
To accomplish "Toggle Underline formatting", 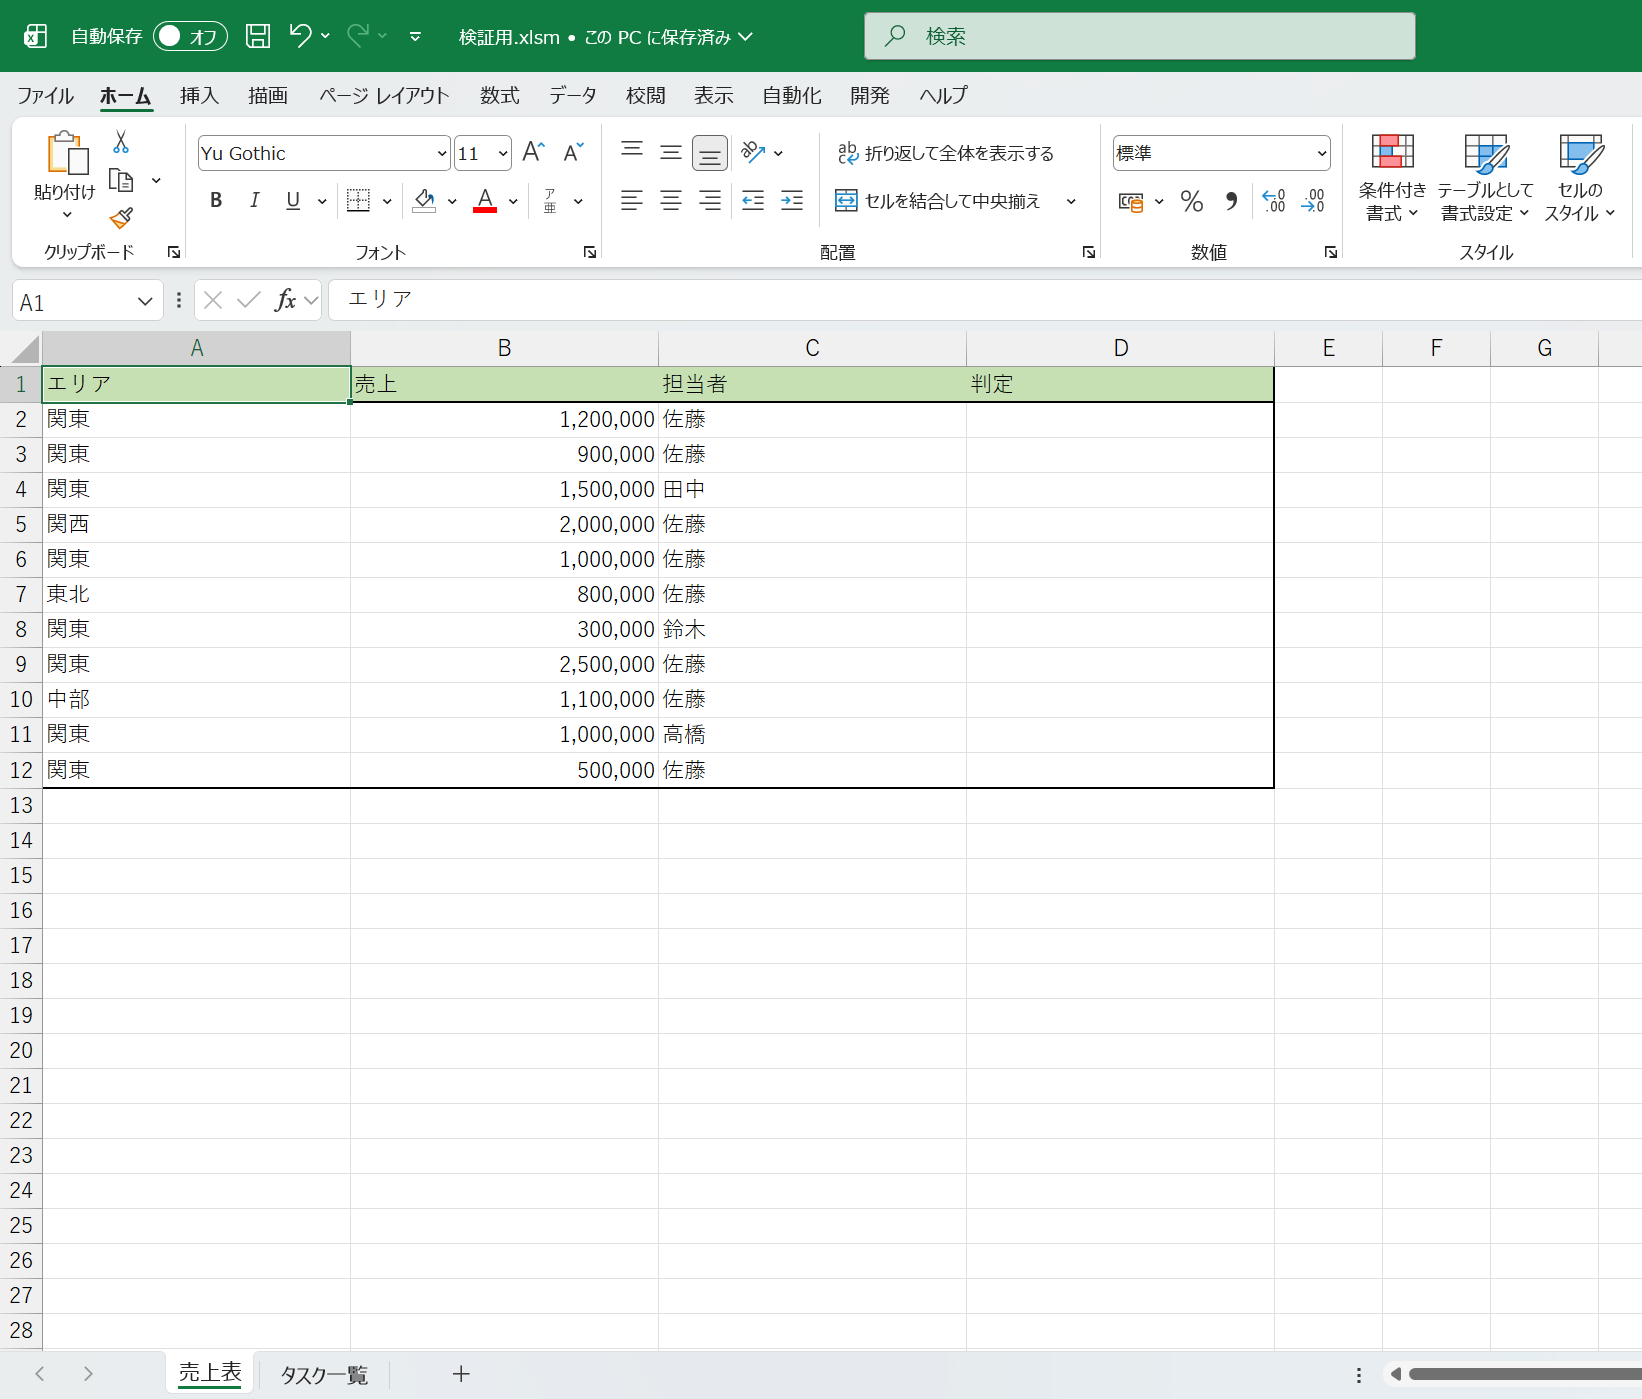I will point(293,201).
